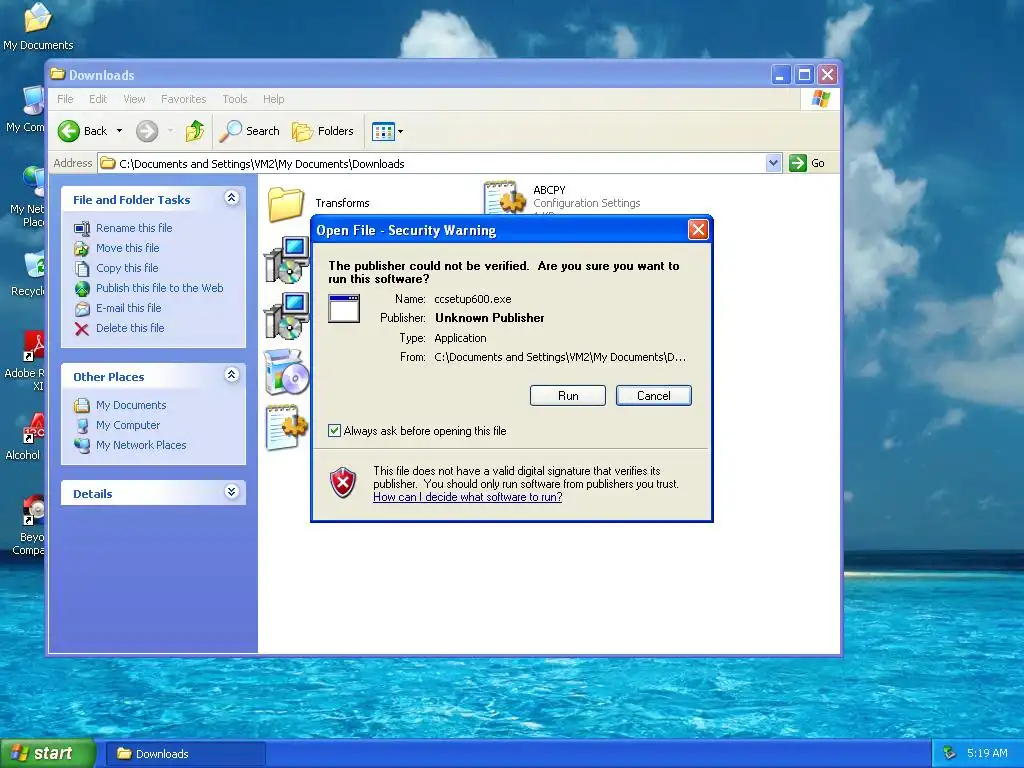This screenshot has height=768, width=1024.
Task: Click the Windows flag logo in Downloads window
Action: click(820, 99)
